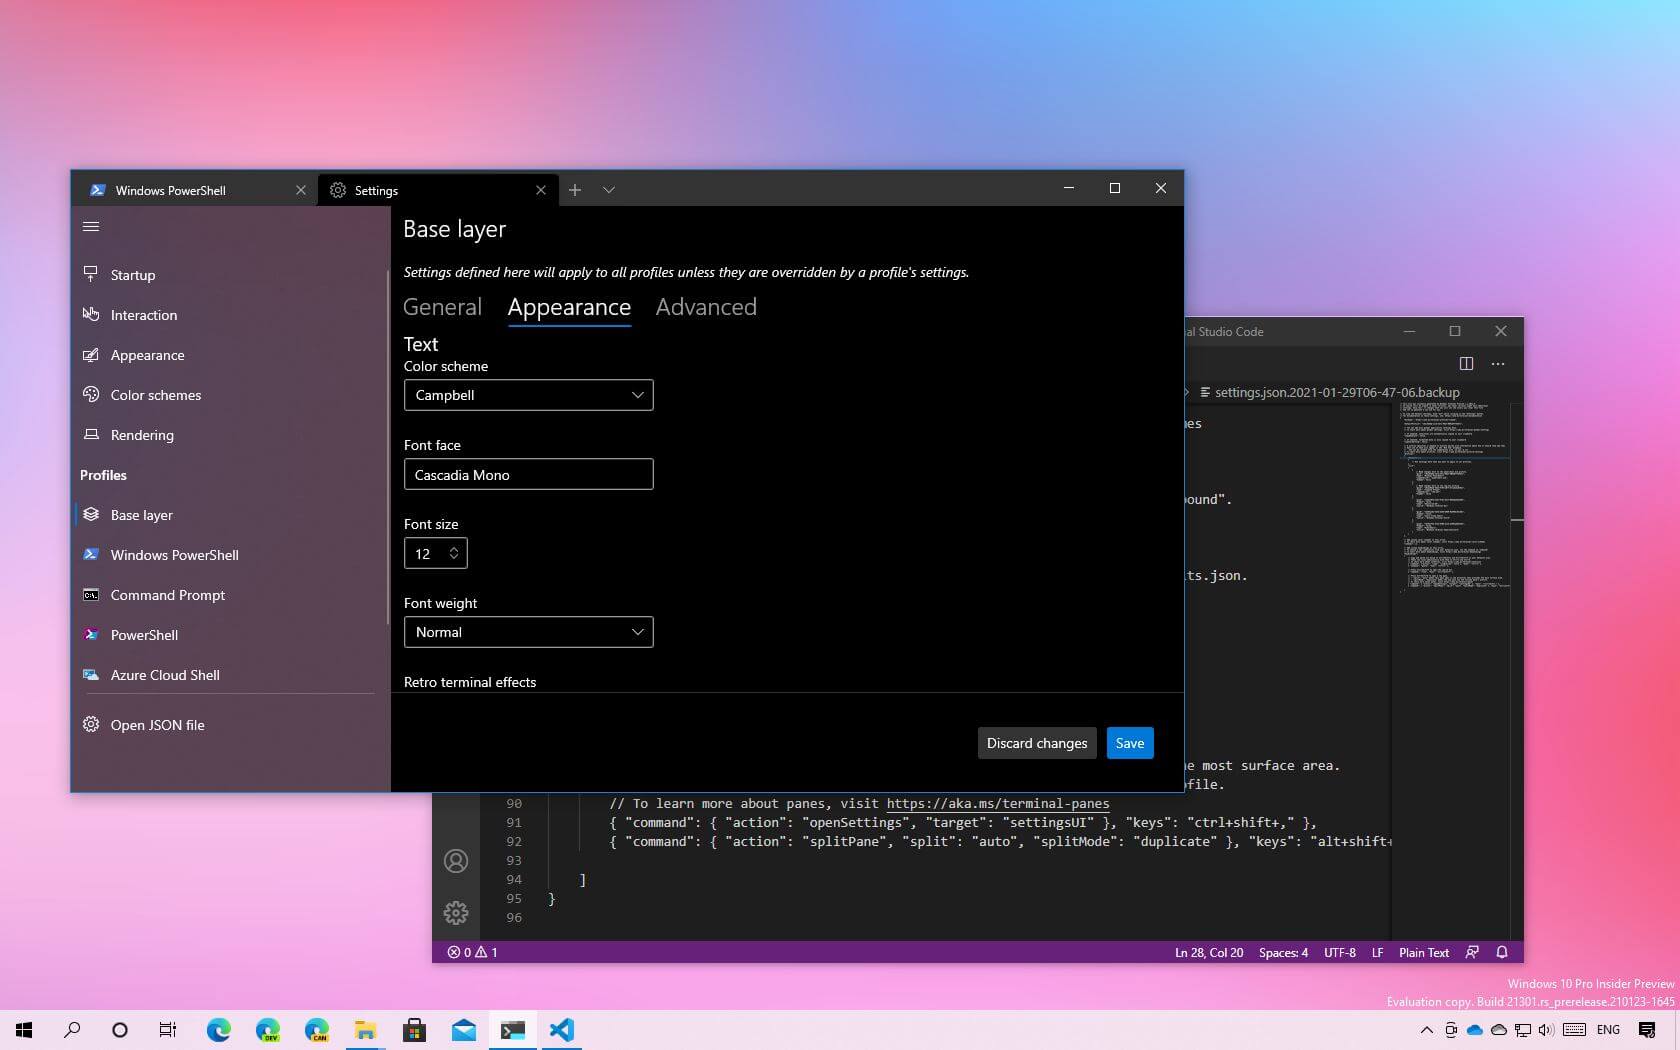Click the Manage gear icon in VS Code
This screenshot has height=1050, width=1680.
[x=456, y=912]
